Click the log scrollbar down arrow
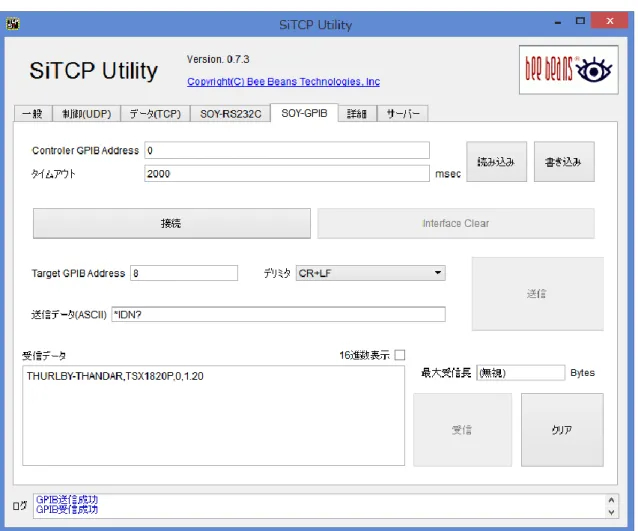Screen dimensions: 638x531 click(611, 512)
